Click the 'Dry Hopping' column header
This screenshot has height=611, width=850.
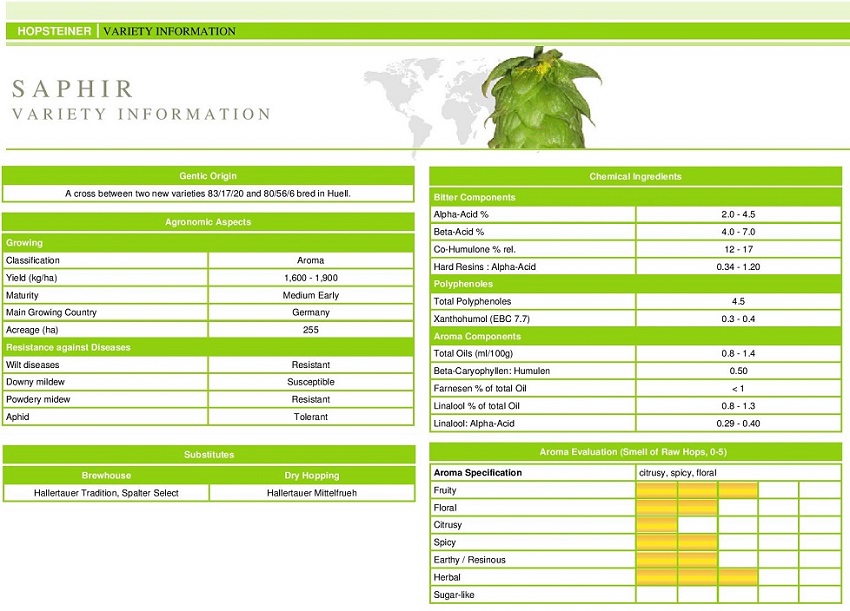click(312, 475)
